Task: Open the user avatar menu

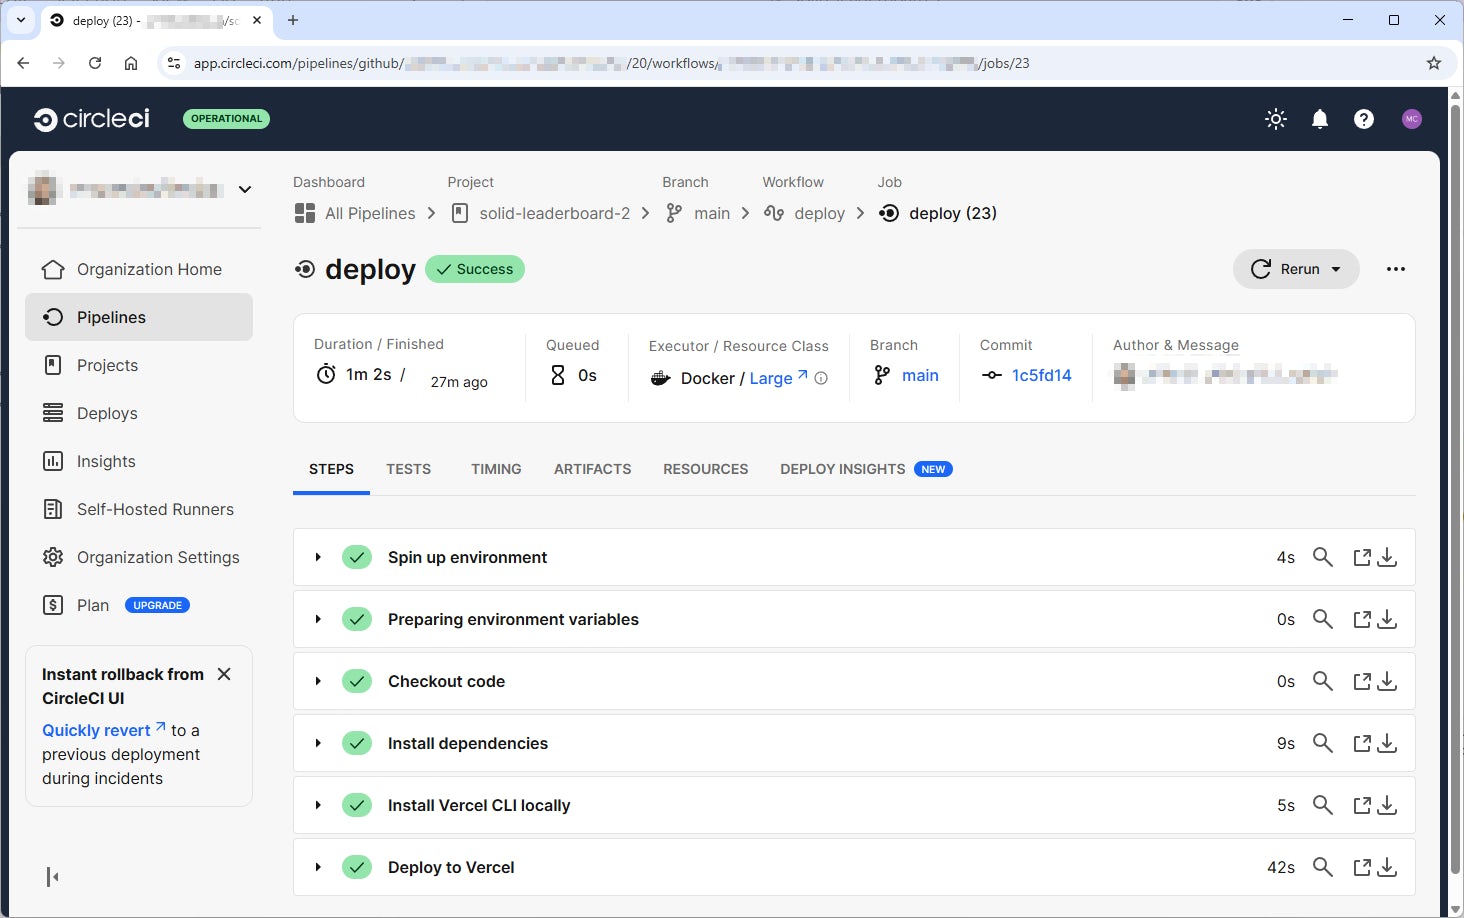Action: (x=1411, y=118)
